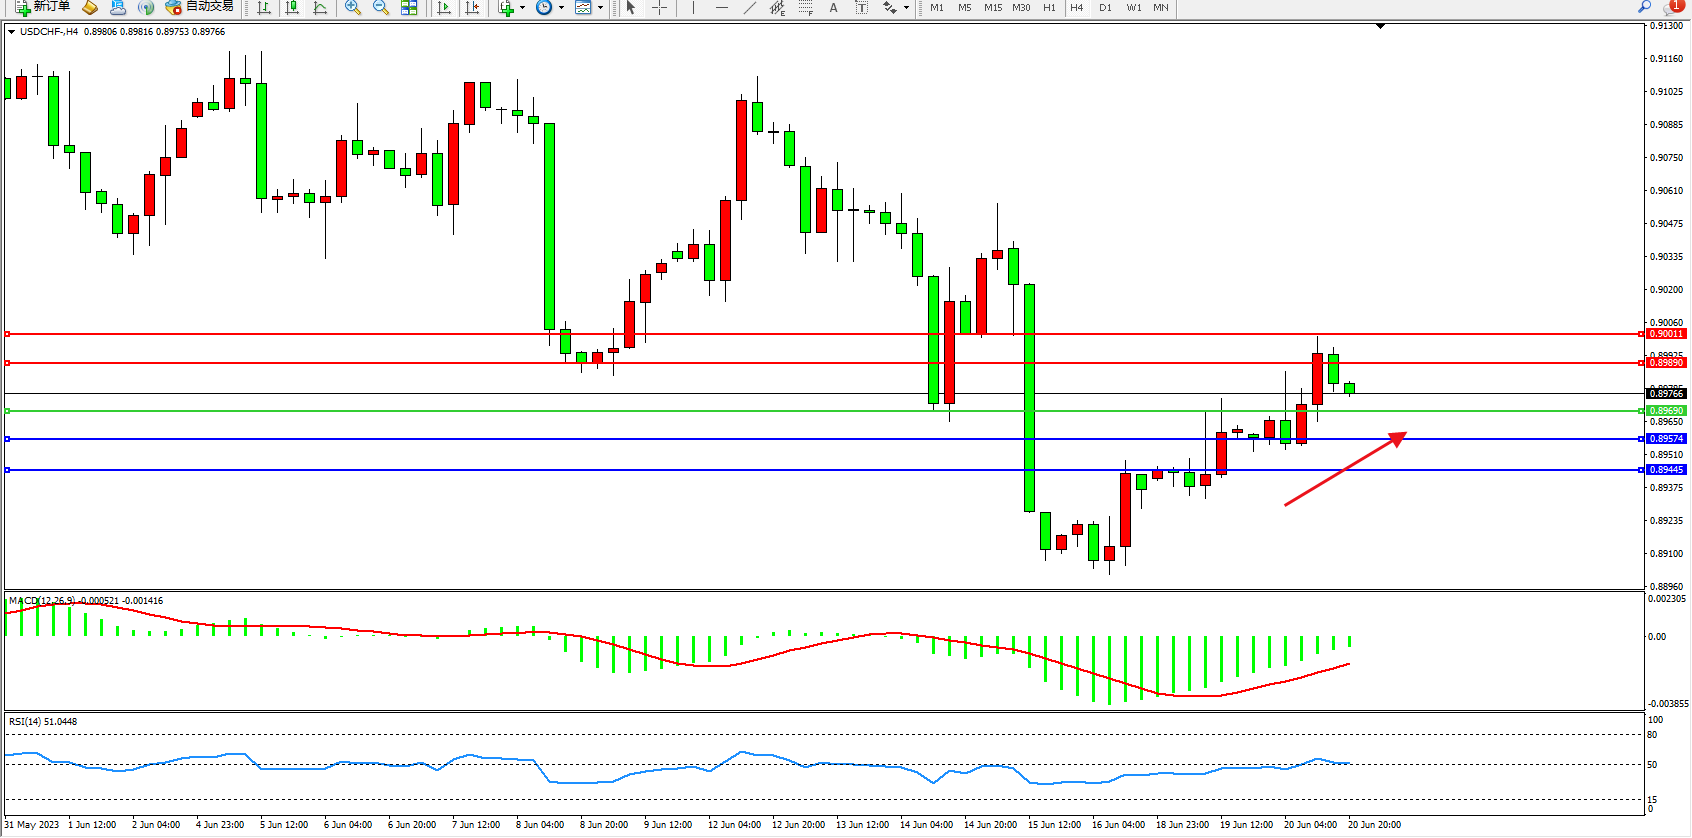Zoom out on the chart
This screenshot has width=1692, height=838.
tap(381, 8)
